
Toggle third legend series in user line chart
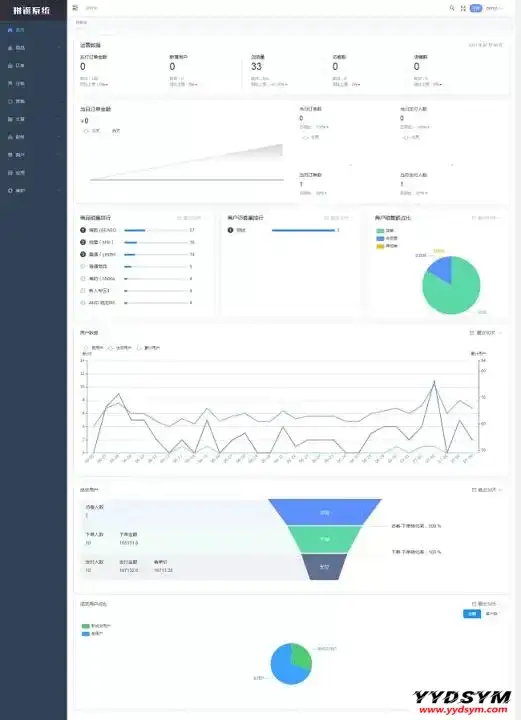tap(148, 348)
